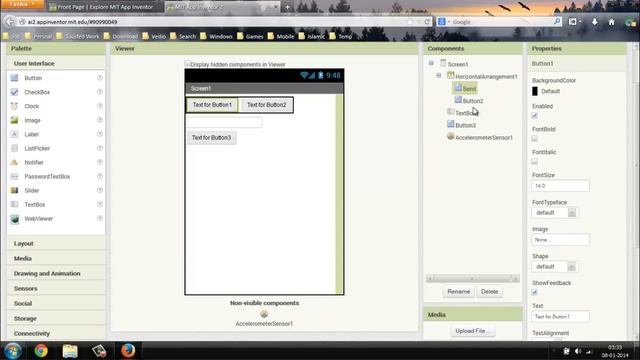Click Text for Button3 in viewer
640x360 pixels.
tap(211, 138)
